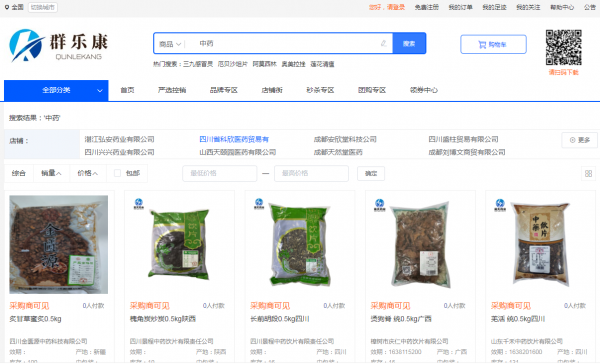This screenshot has height=364, width=600.
Task: Click the 请登录 login link
Action: (x=395, y=7)
